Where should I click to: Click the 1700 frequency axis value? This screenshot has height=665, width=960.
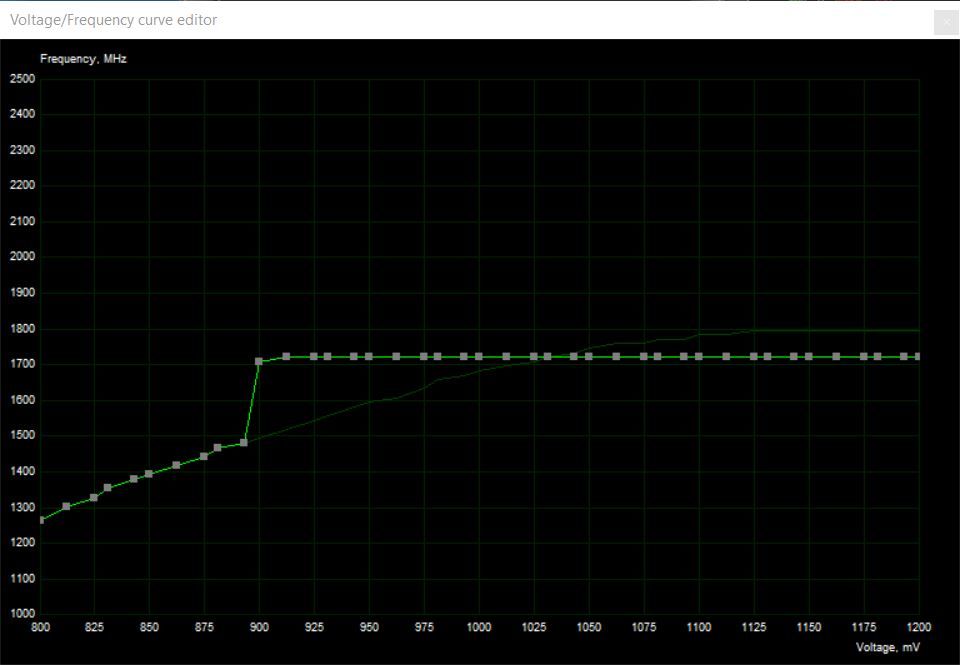tap(23, 364)
